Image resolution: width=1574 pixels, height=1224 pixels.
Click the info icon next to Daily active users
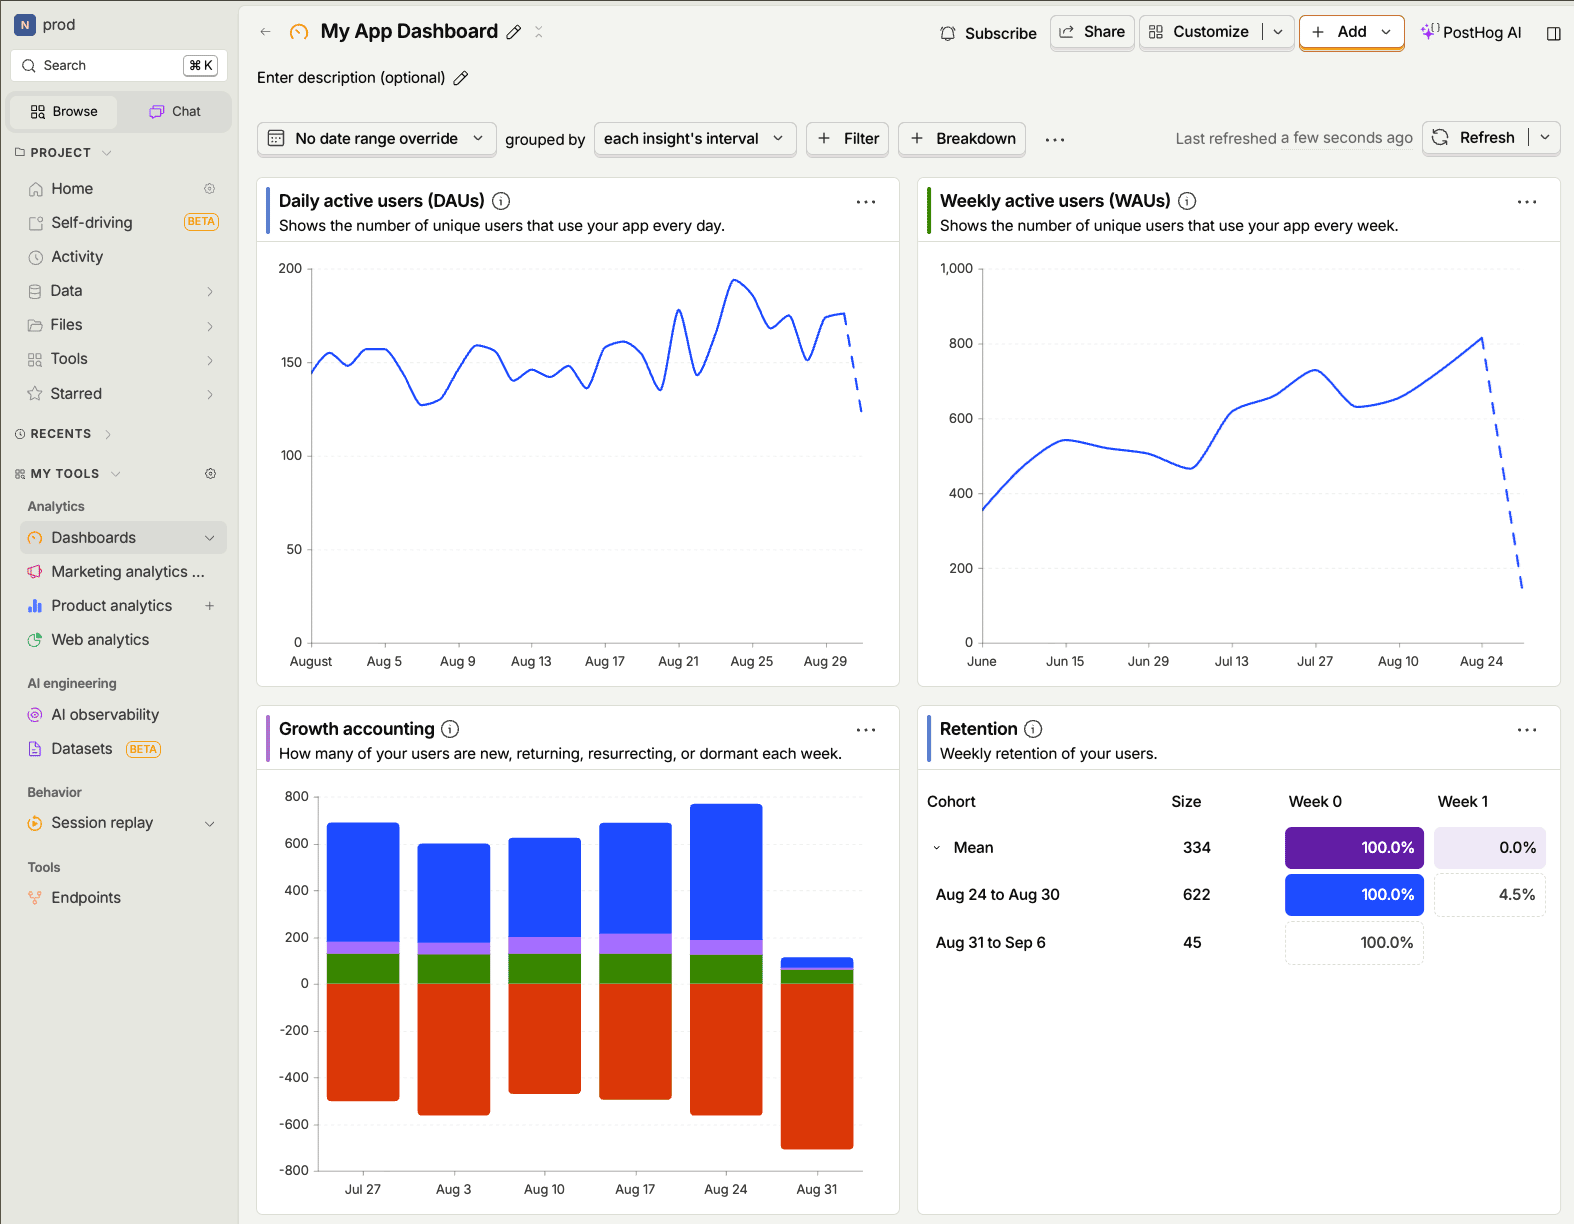tap(501, 201)
